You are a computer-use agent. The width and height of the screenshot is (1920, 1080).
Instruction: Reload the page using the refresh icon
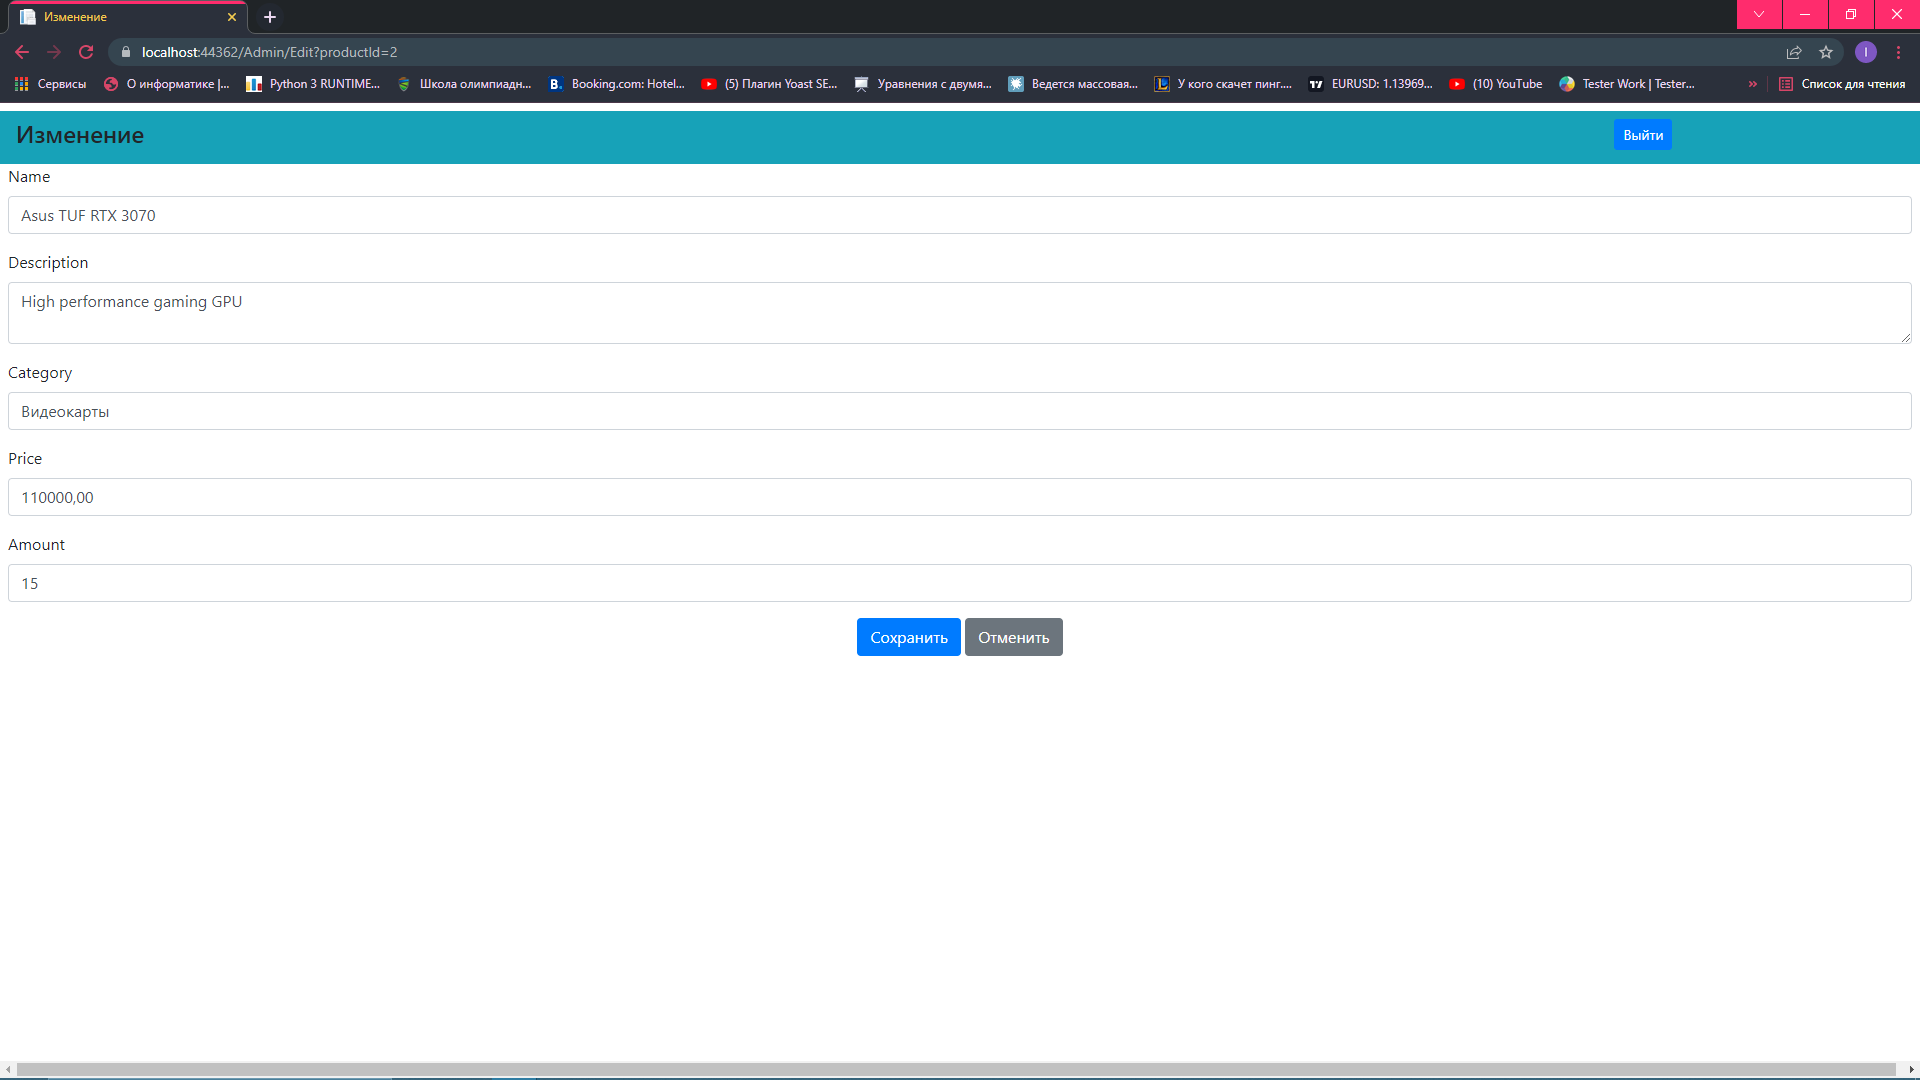[x=86, y=52]
